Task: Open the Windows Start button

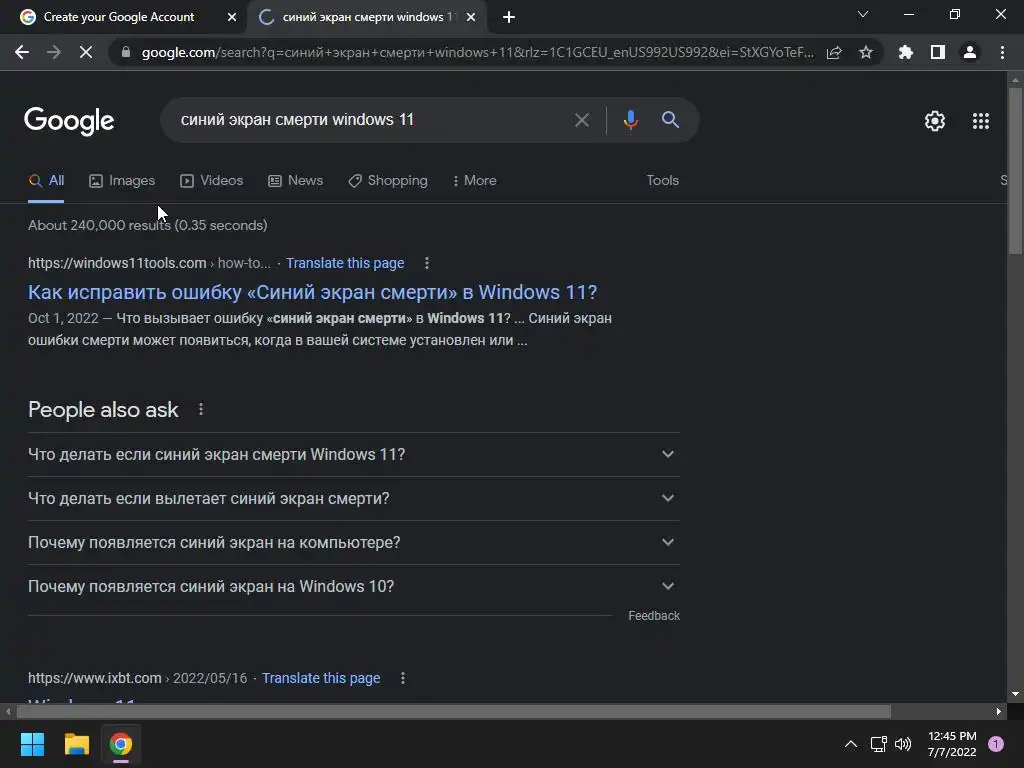Action: pyautogui.click(x=32, y=744)
